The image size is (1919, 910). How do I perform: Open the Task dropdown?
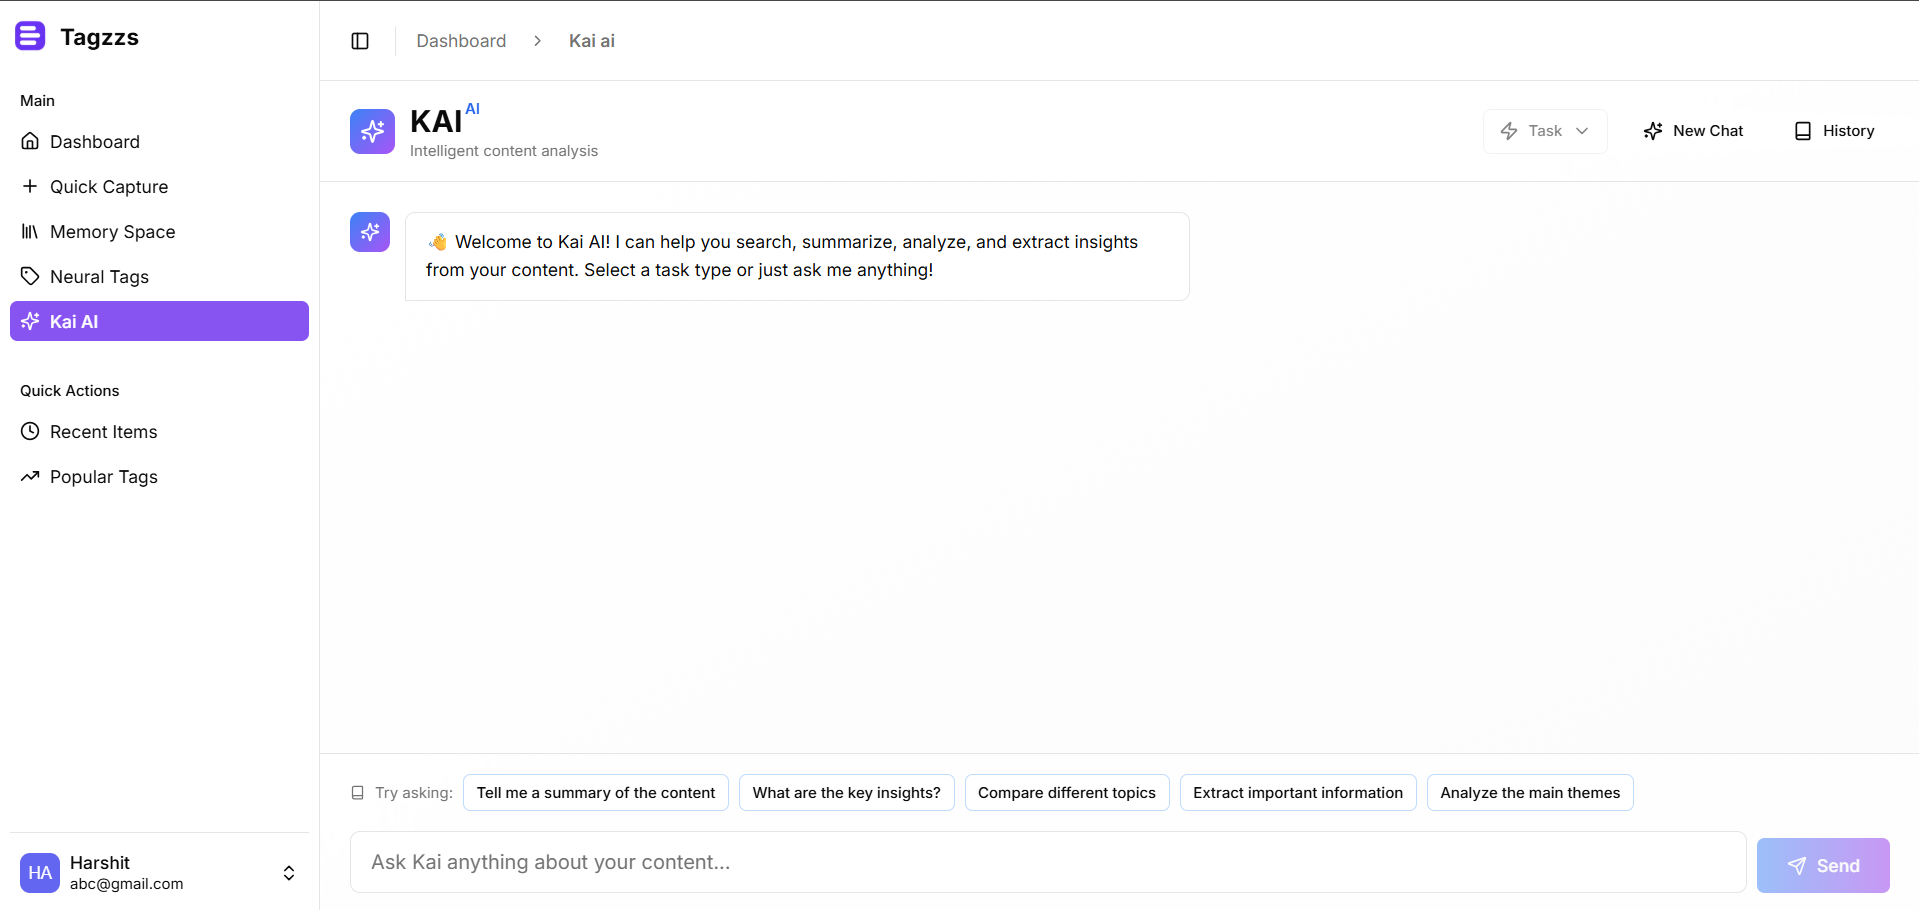click(x=1544, y=131)
